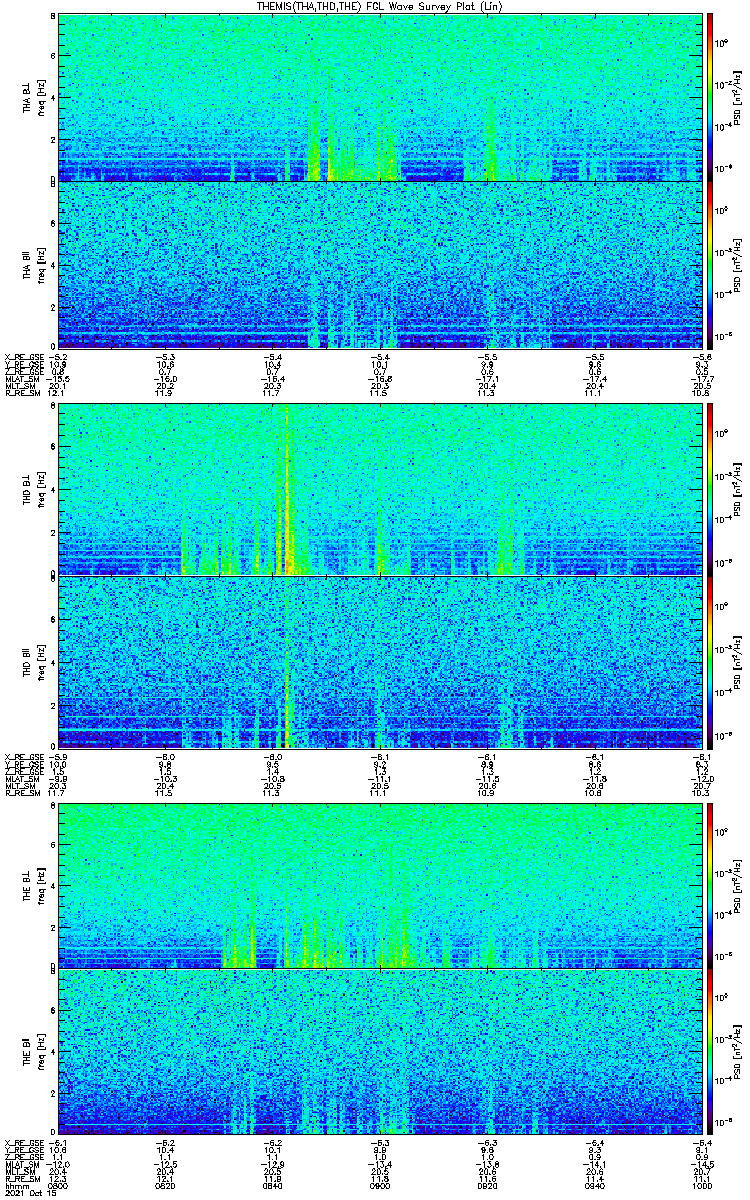Select the THA B∥ spectrogram panel
The height and width of the screenshot is (1200, 750).
pos(378,265)
